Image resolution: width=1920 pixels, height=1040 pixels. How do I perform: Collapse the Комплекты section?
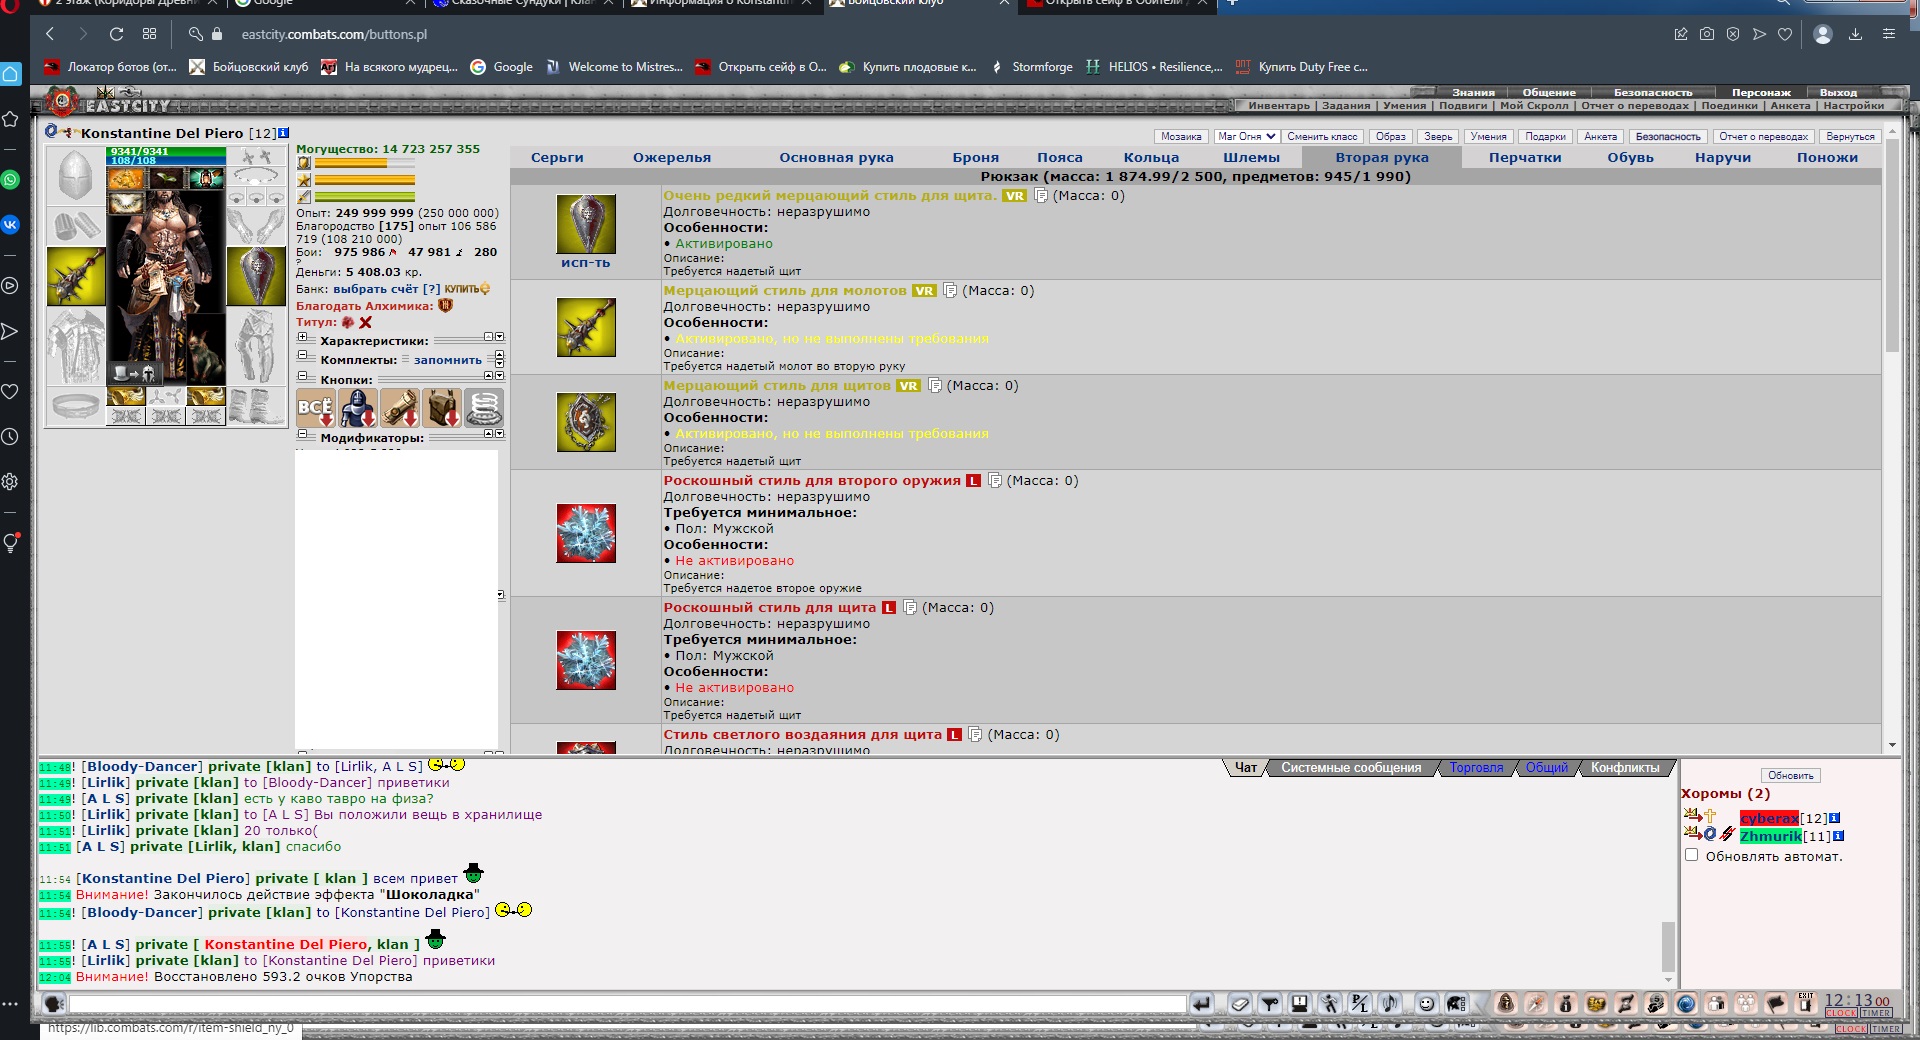tap(302, 355)
